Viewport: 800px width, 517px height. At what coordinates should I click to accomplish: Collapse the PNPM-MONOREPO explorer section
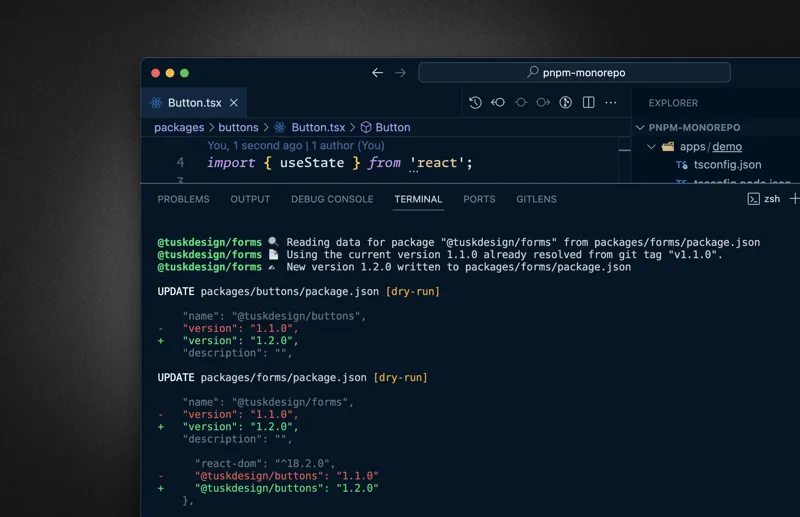click(x=641, y=128)
